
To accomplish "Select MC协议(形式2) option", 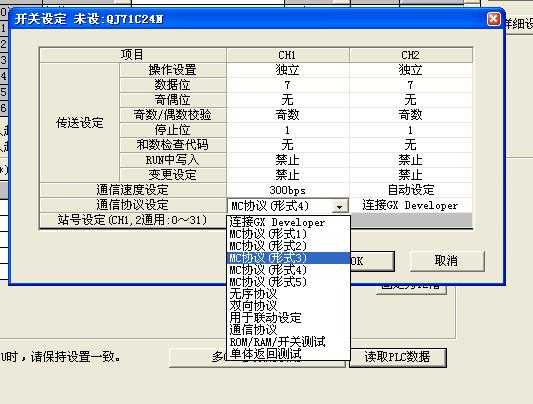I will (x=288, y=246).
